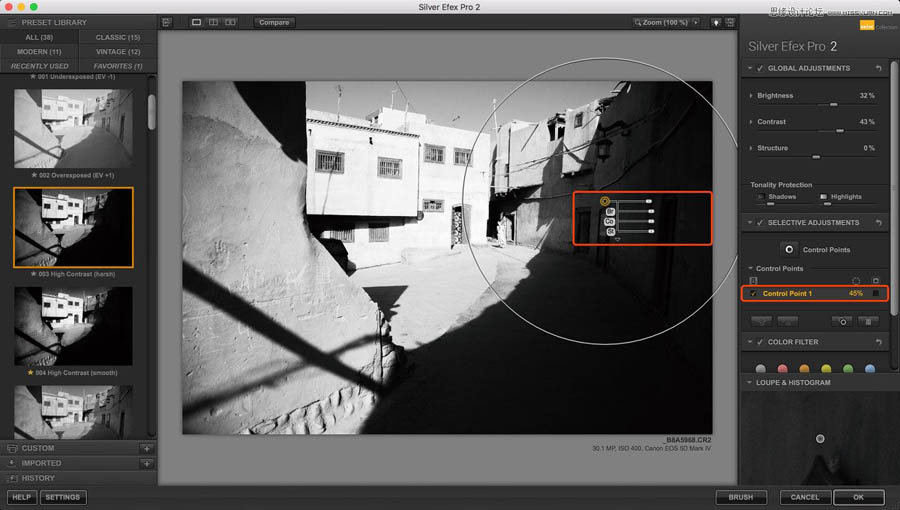Click the CANCEL button
900x510 pixels.
(805, 497)
